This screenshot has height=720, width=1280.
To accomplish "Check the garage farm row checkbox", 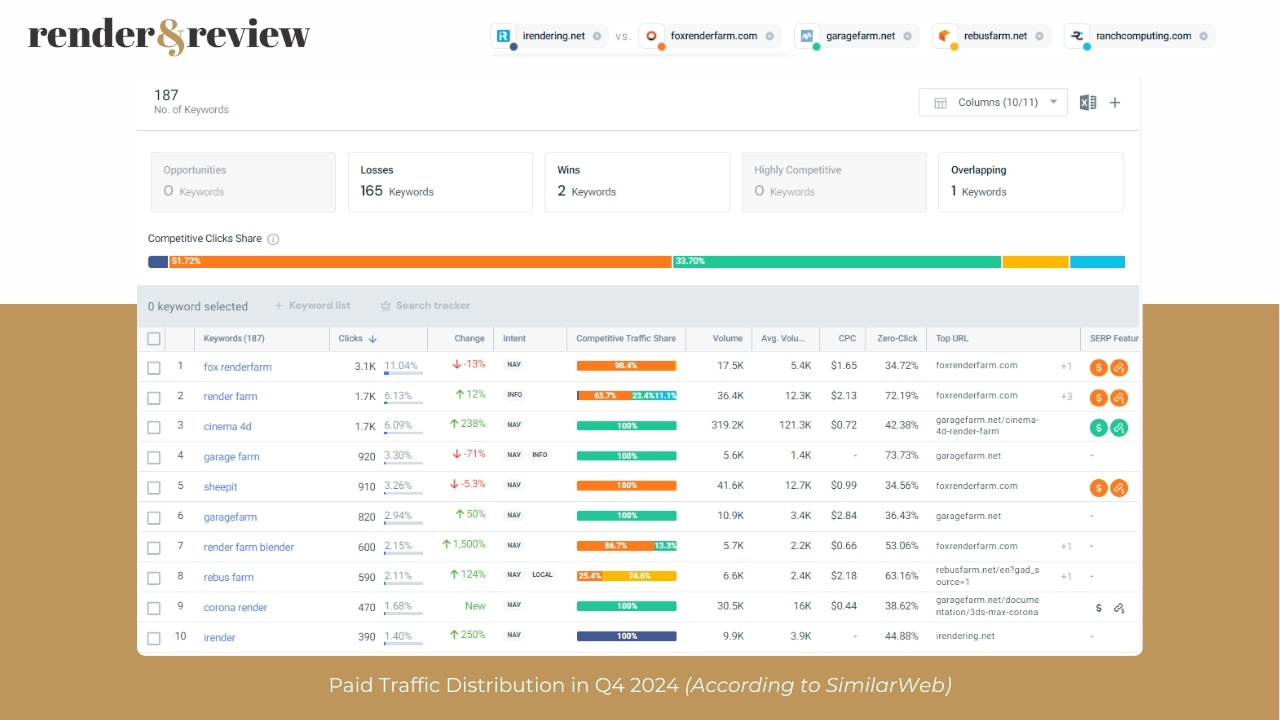I will [x=154, y=457].
